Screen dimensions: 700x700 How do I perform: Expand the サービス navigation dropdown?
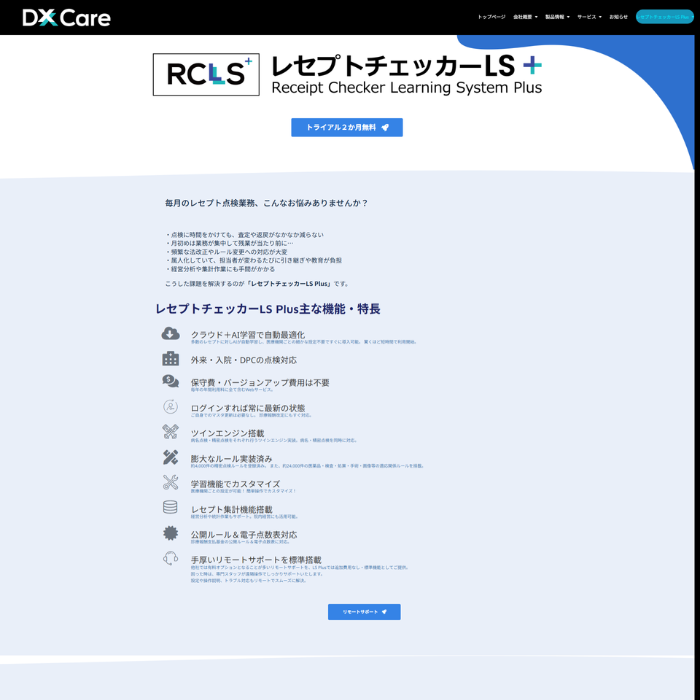[x=589, y=17]
